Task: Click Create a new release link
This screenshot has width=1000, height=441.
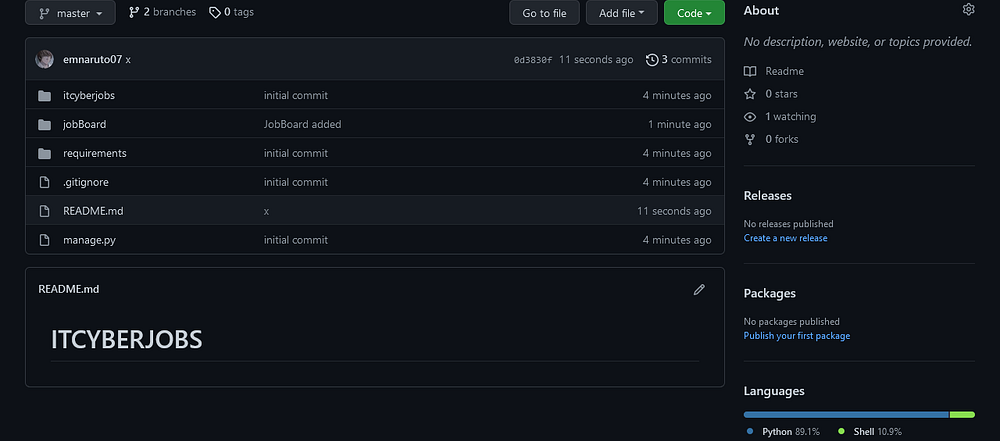Action: coord(785,238)
